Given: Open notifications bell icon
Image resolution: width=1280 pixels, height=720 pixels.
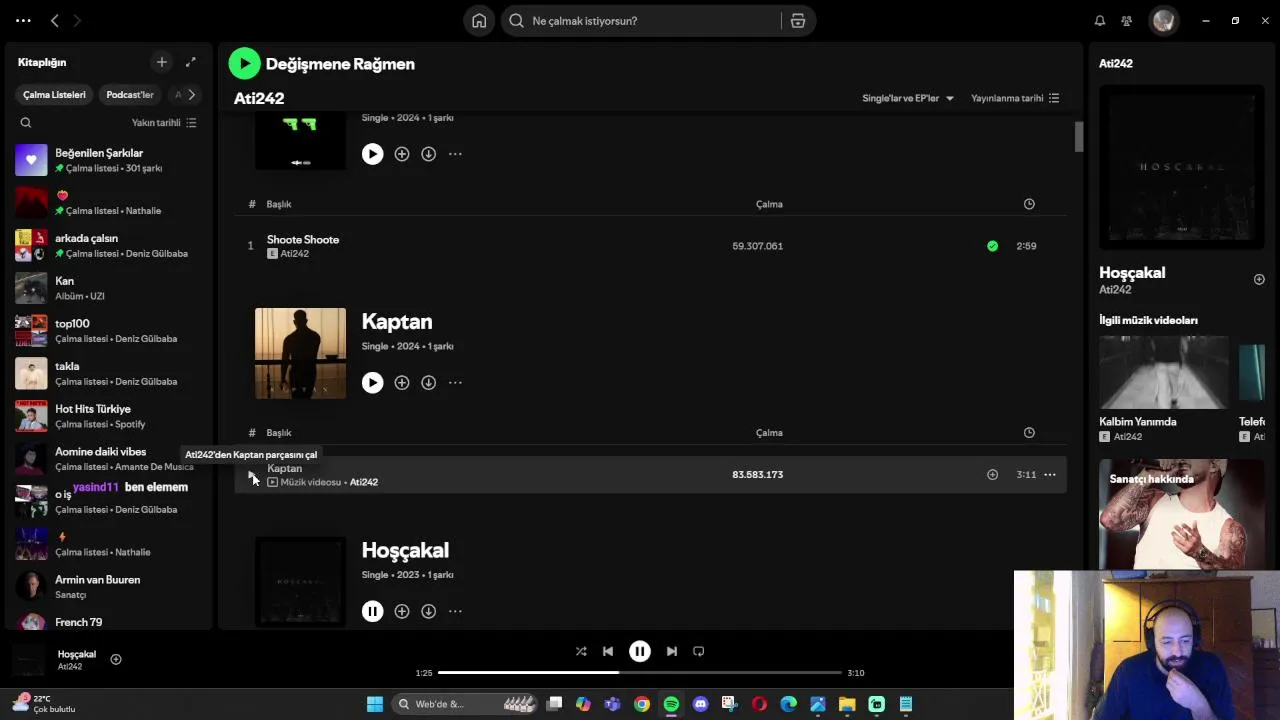Looking at the screenshot, I should tap(1100, 21).
